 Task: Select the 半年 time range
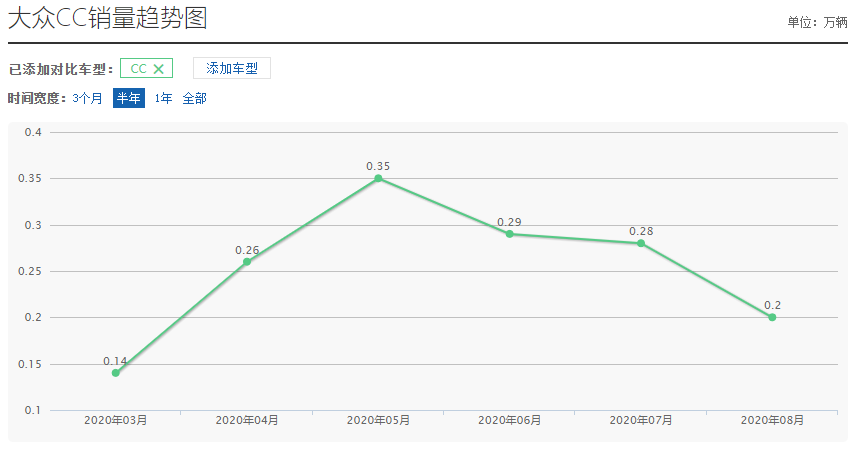[129, 98]
